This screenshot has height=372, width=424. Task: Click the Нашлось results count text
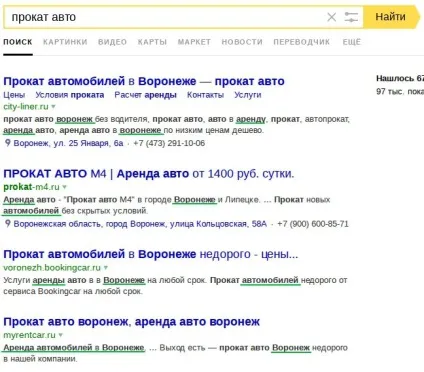click(x=400, y=79)
